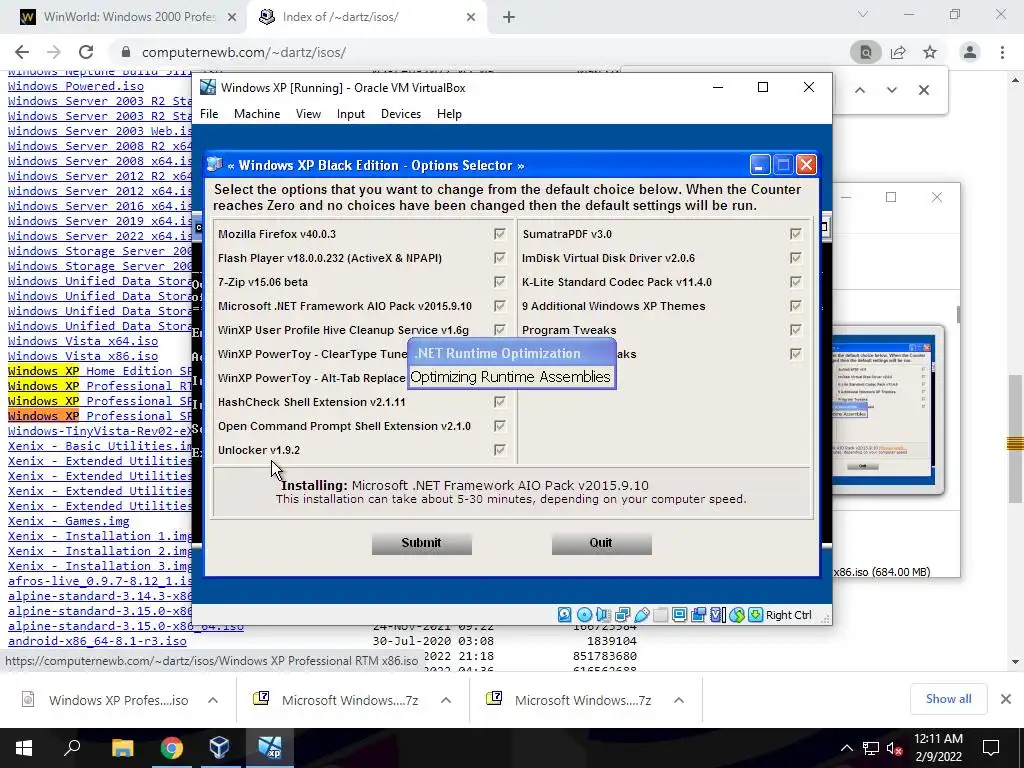Click Submit in the Options Selector

(421, 543)
